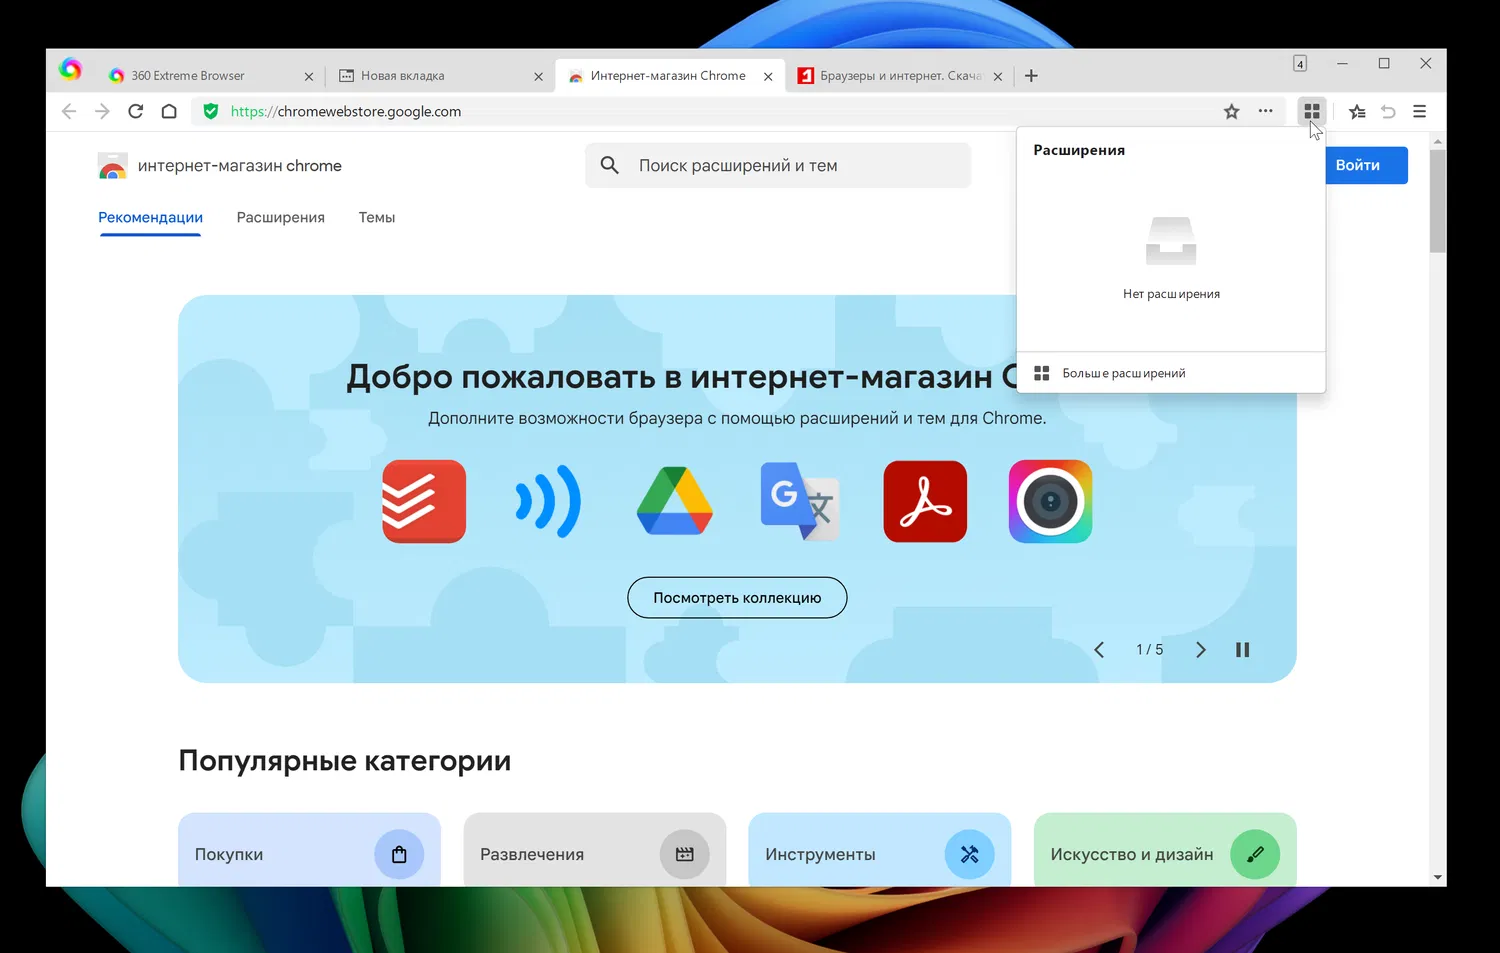Go back to the previous page

[x=69, y=111]
